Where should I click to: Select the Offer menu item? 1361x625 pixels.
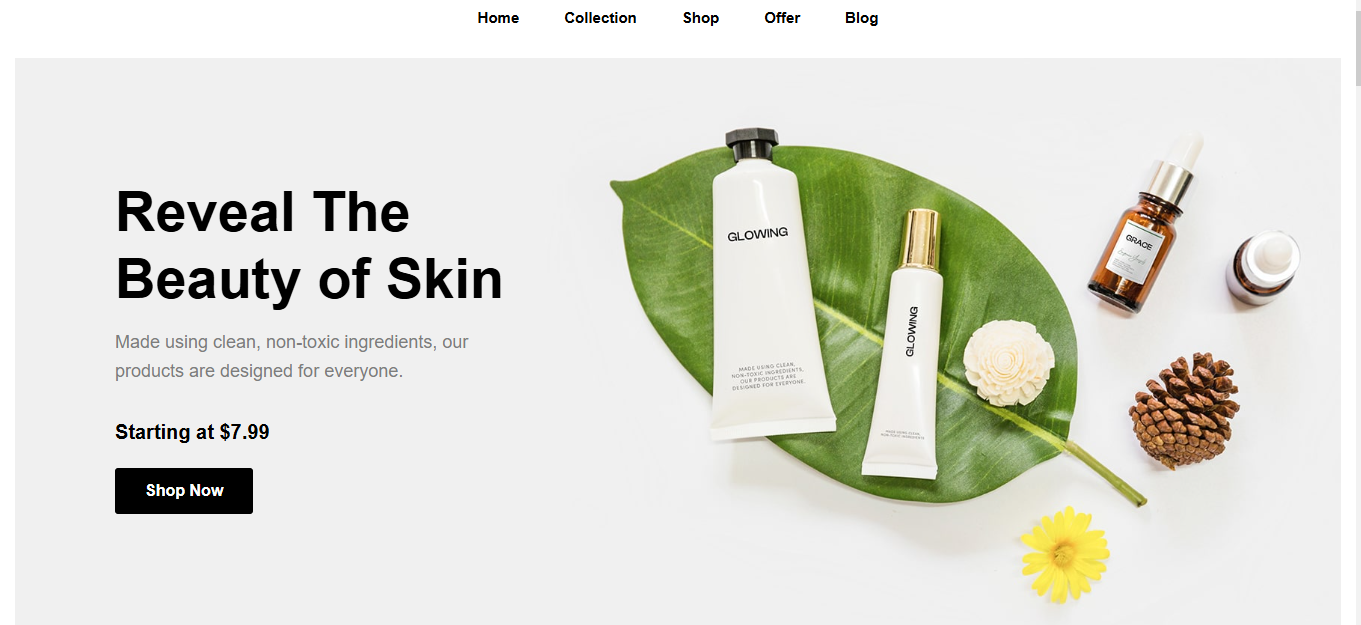tap(782, 18)
